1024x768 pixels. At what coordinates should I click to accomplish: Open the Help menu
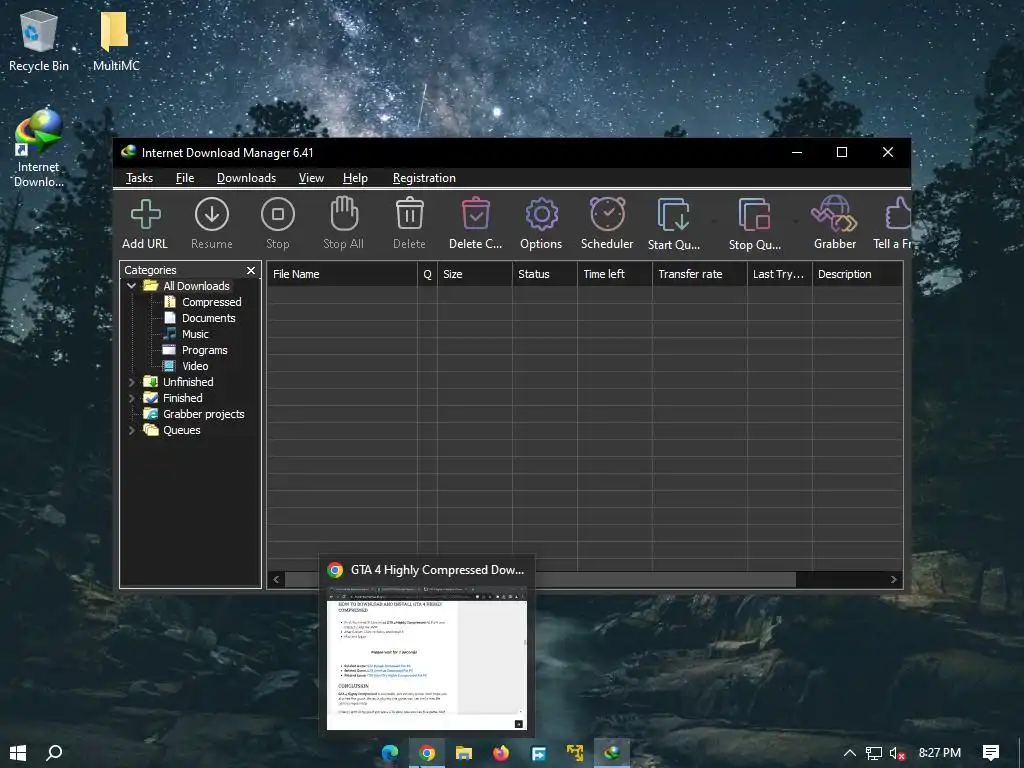(x=355, y=178)
